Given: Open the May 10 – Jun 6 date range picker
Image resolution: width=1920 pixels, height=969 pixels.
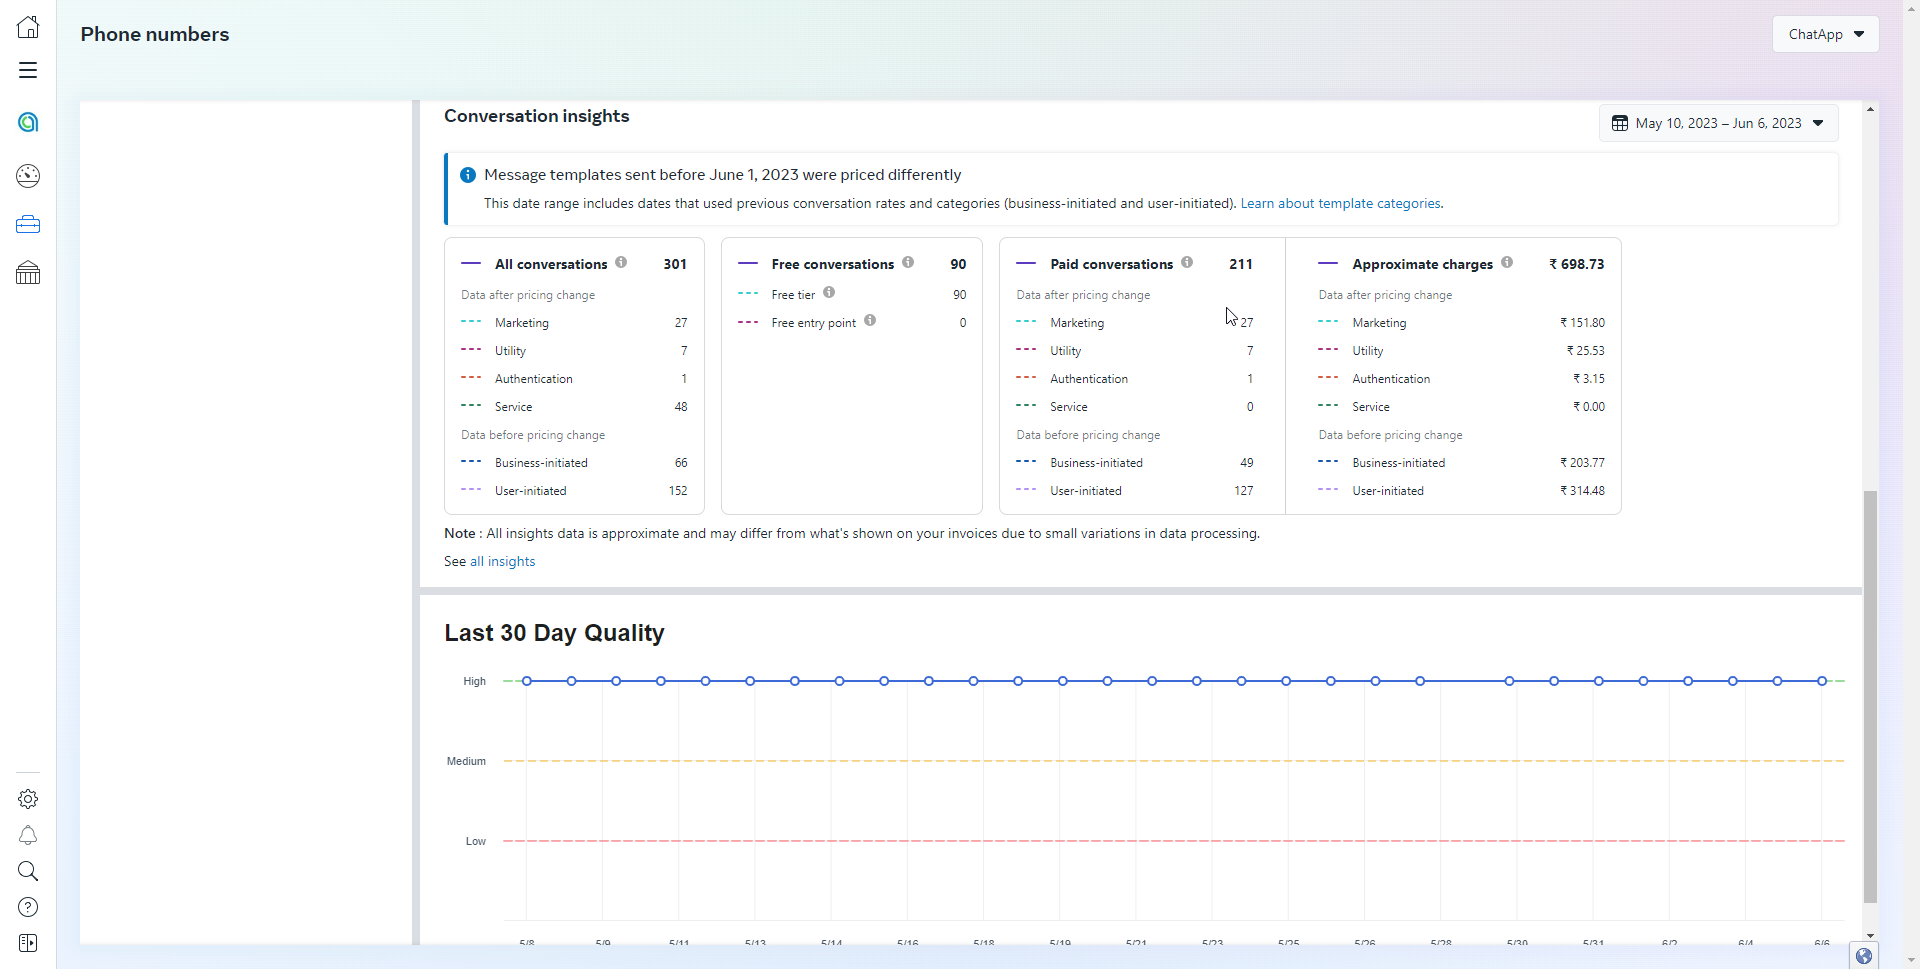Looking at the screenshot, I should click(x=1718, y=123).
